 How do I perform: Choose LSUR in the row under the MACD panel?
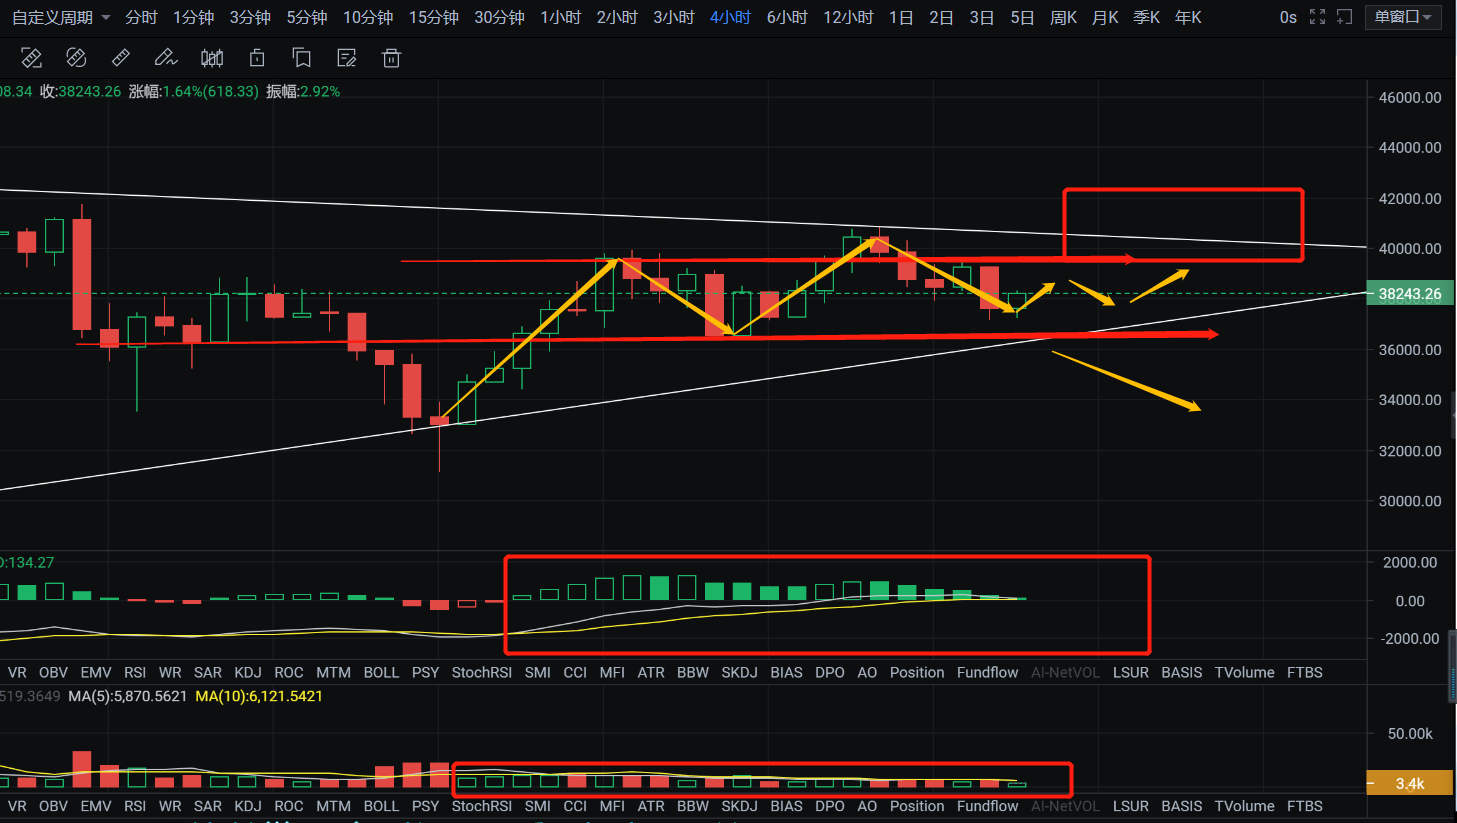tap(1131, 672)
